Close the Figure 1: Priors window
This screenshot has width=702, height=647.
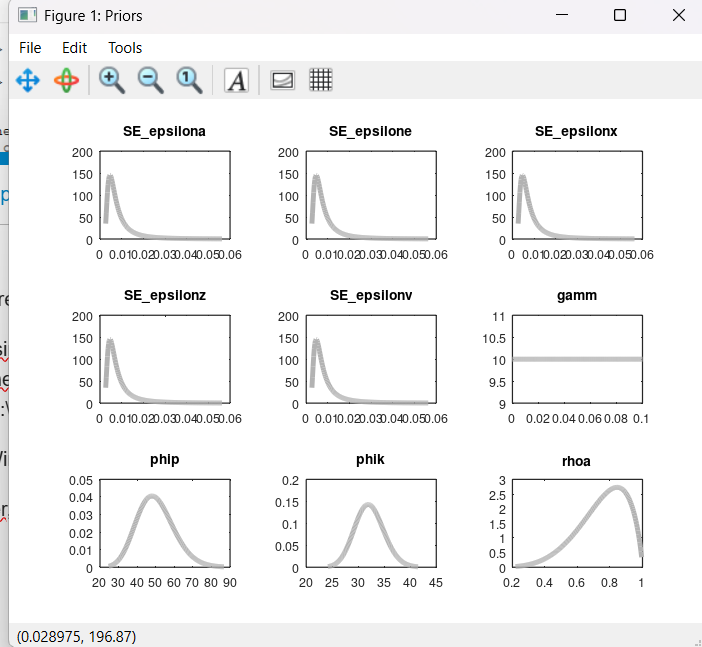point(676,15)
